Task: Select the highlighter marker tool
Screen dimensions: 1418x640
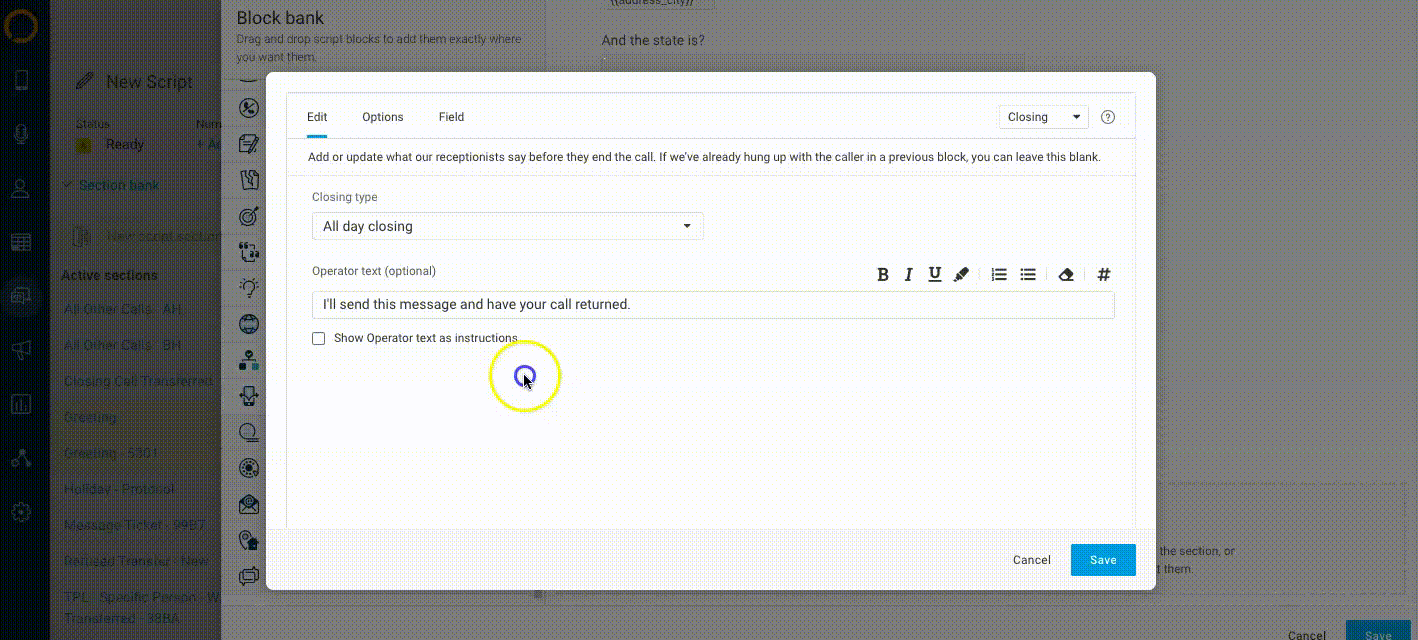Action: coord(961,275)
